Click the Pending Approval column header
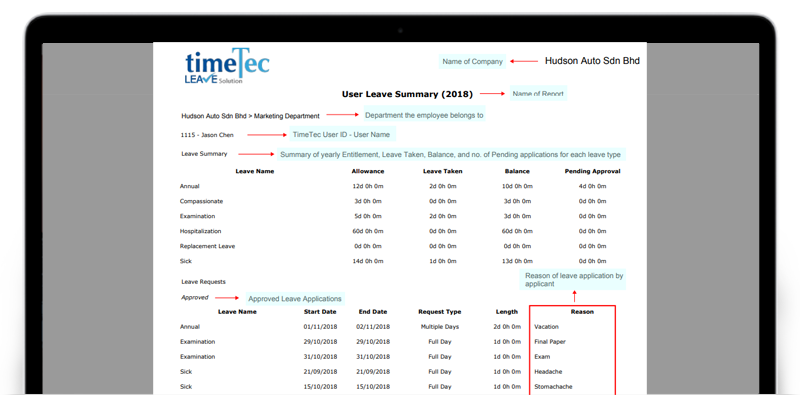The height and width of the screenshot is (395, 800). point(592,171)
